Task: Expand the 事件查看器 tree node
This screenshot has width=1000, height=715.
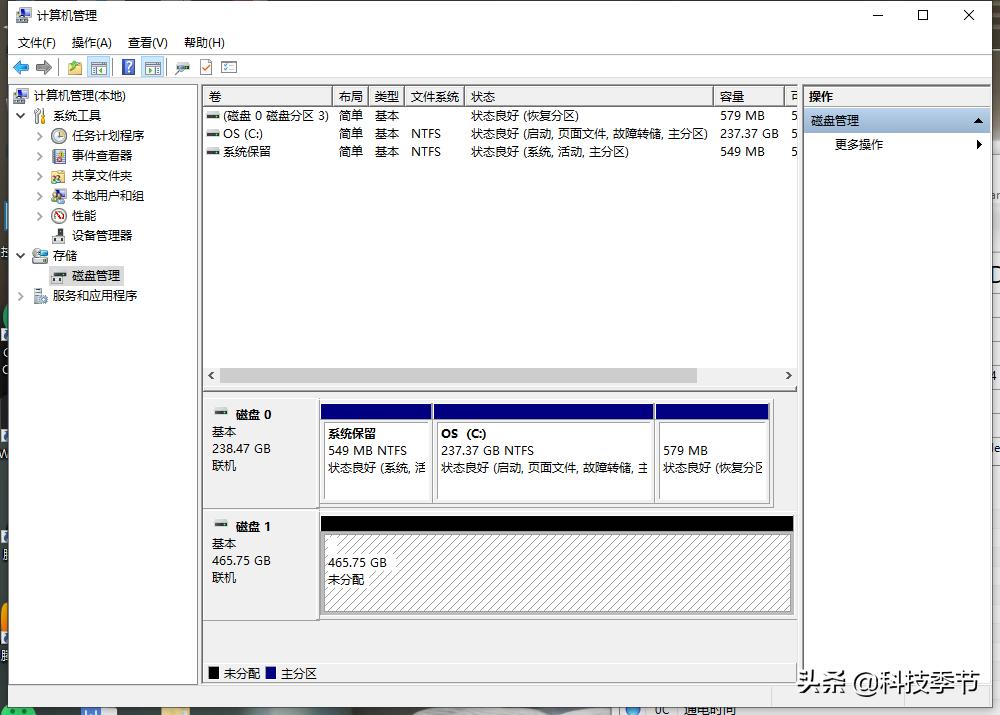Action: pos(39,155)
